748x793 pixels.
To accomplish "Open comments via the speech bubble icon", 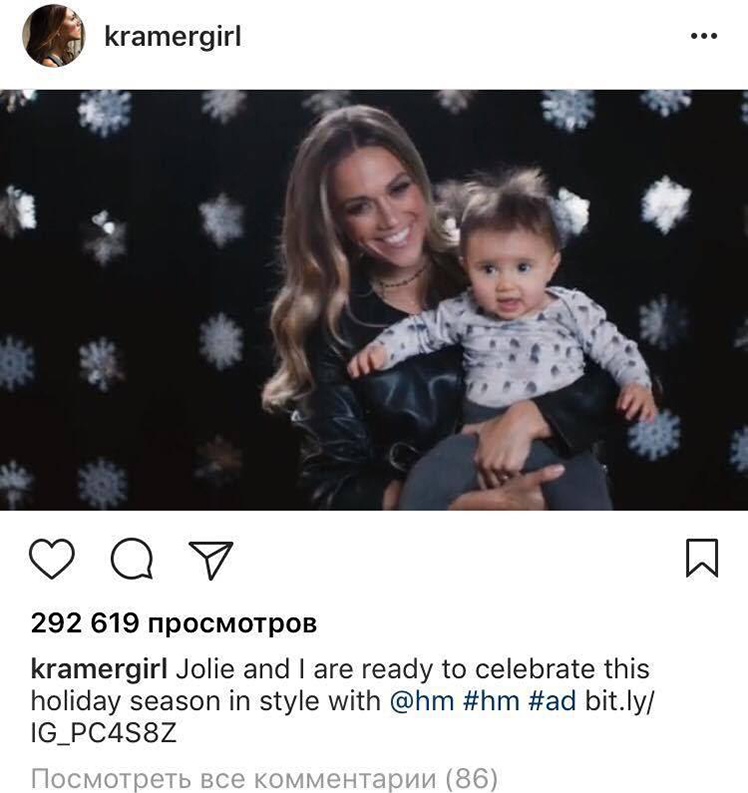I will (132, 558).
